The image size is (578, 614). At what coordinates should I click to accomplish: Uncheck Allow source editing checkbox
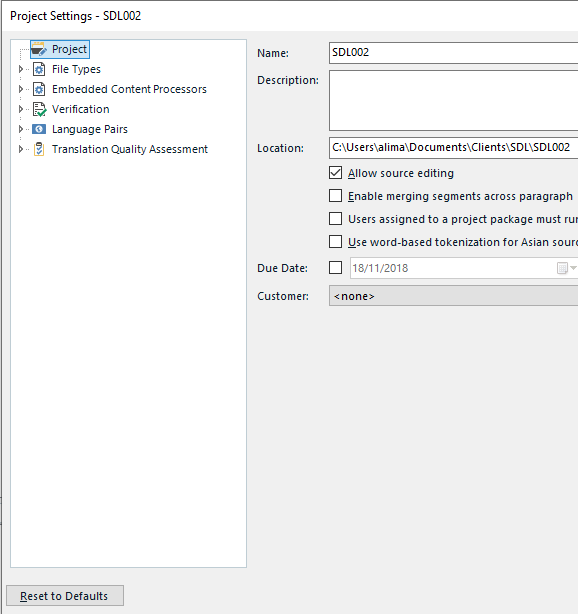pyautogui.click(x=335, y=173)
